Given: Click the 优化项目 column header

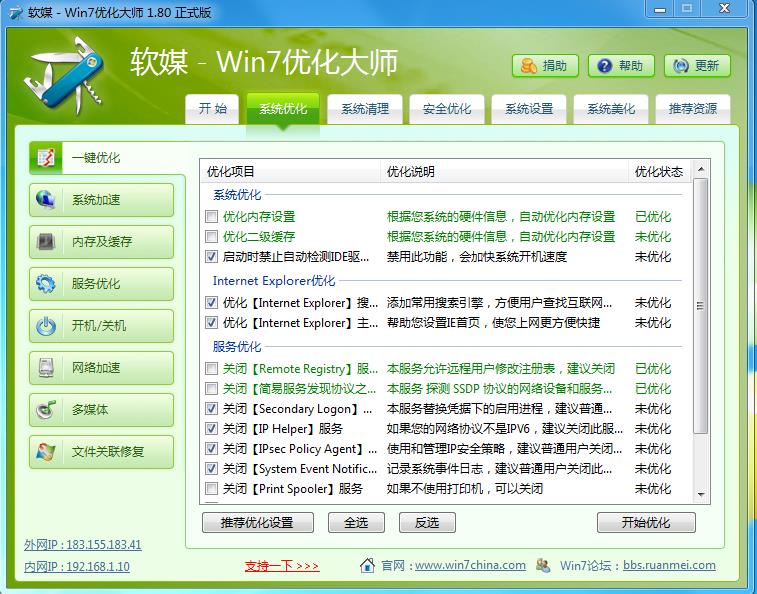Looking at the screenshot, I should (290, 171).
